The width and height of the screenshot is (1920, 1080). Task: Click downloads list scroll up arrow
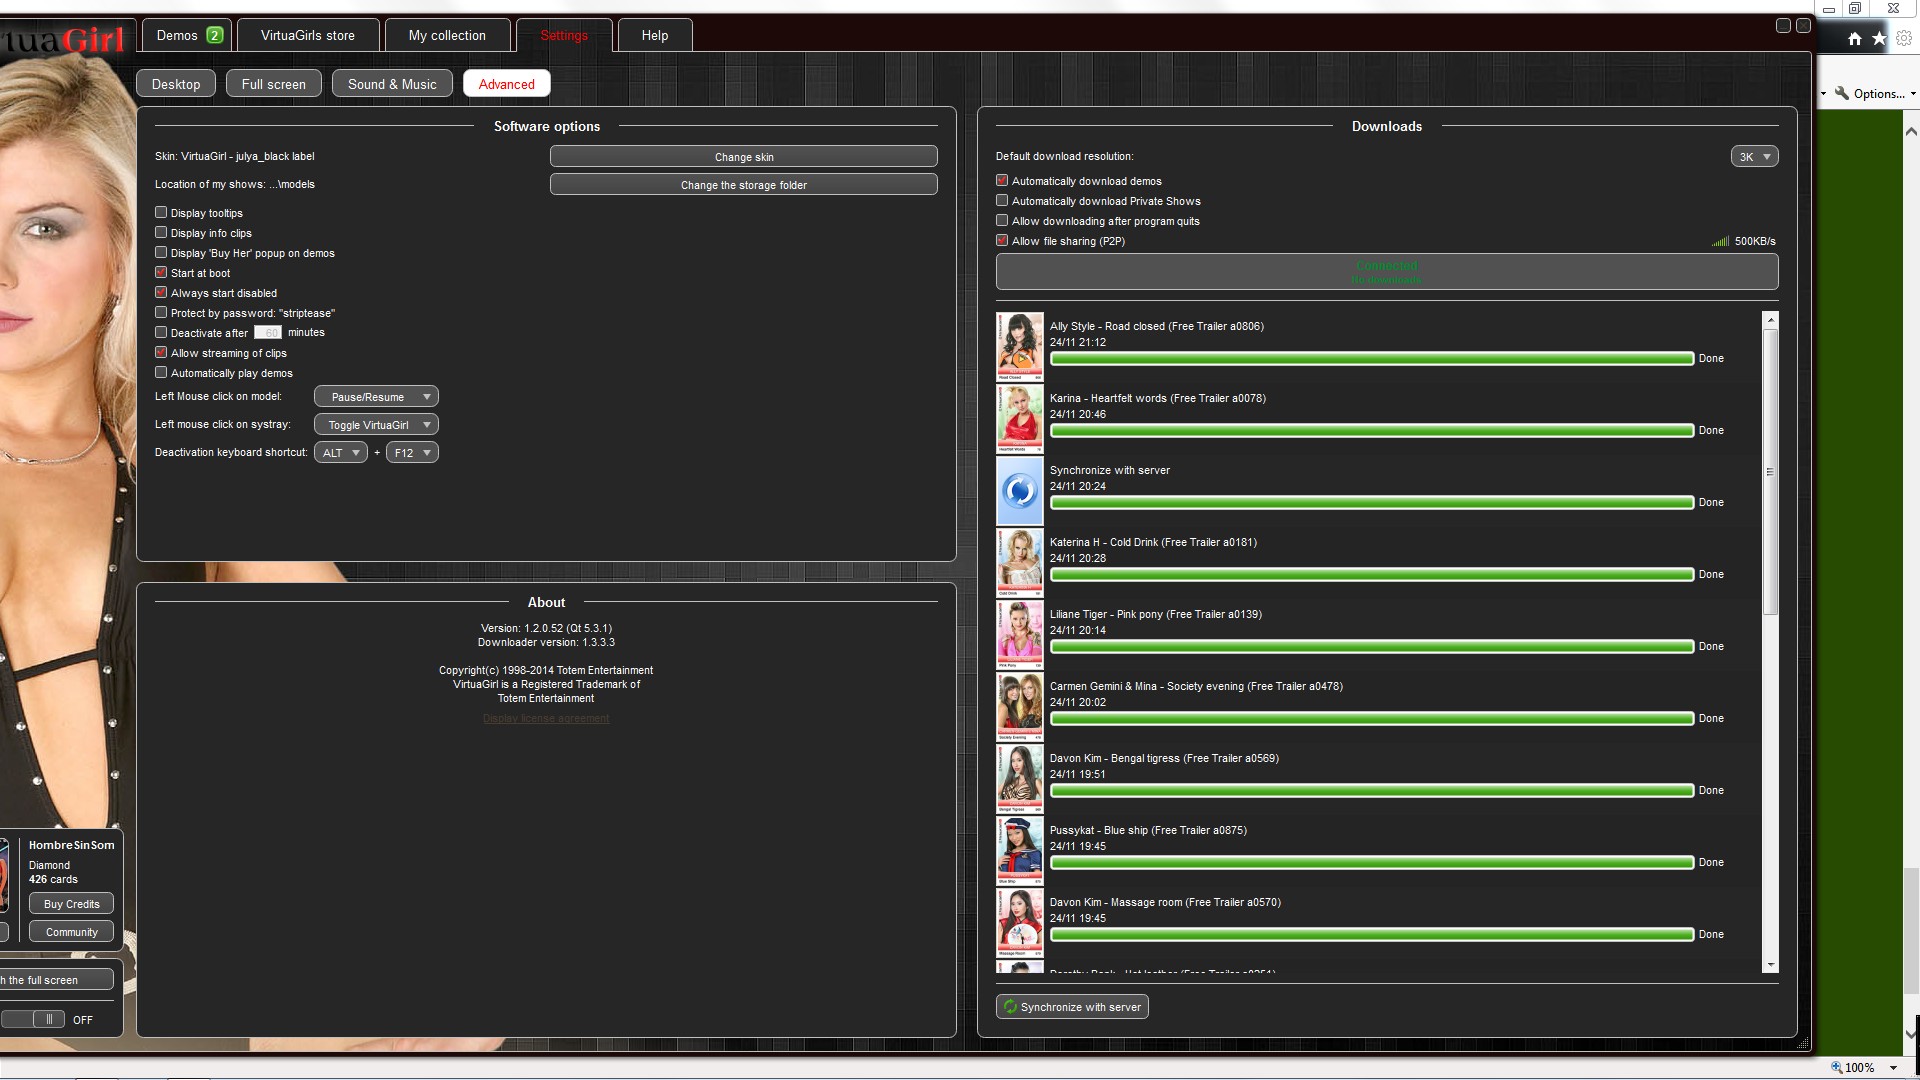coord(1771,320)
